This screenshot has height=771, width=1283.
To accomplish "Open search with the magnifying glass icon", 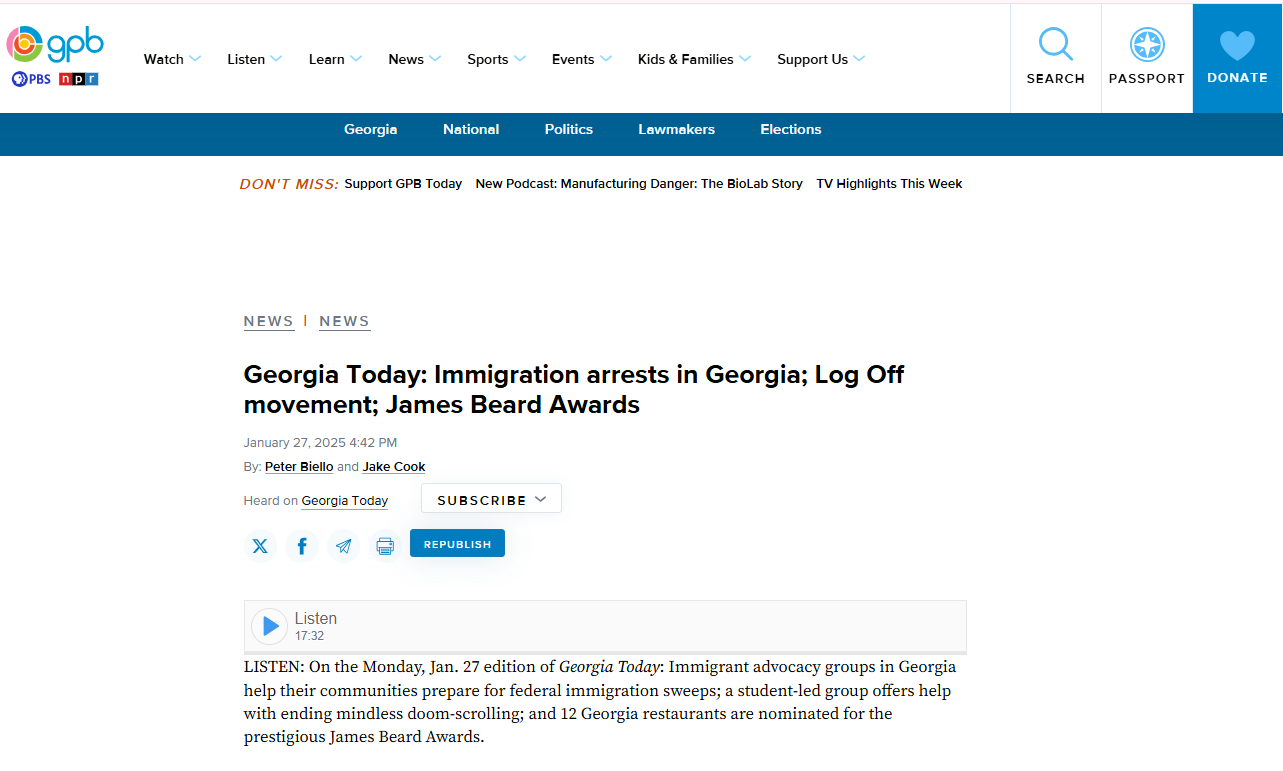I will pyautogui.click(x=1055, y=45).
